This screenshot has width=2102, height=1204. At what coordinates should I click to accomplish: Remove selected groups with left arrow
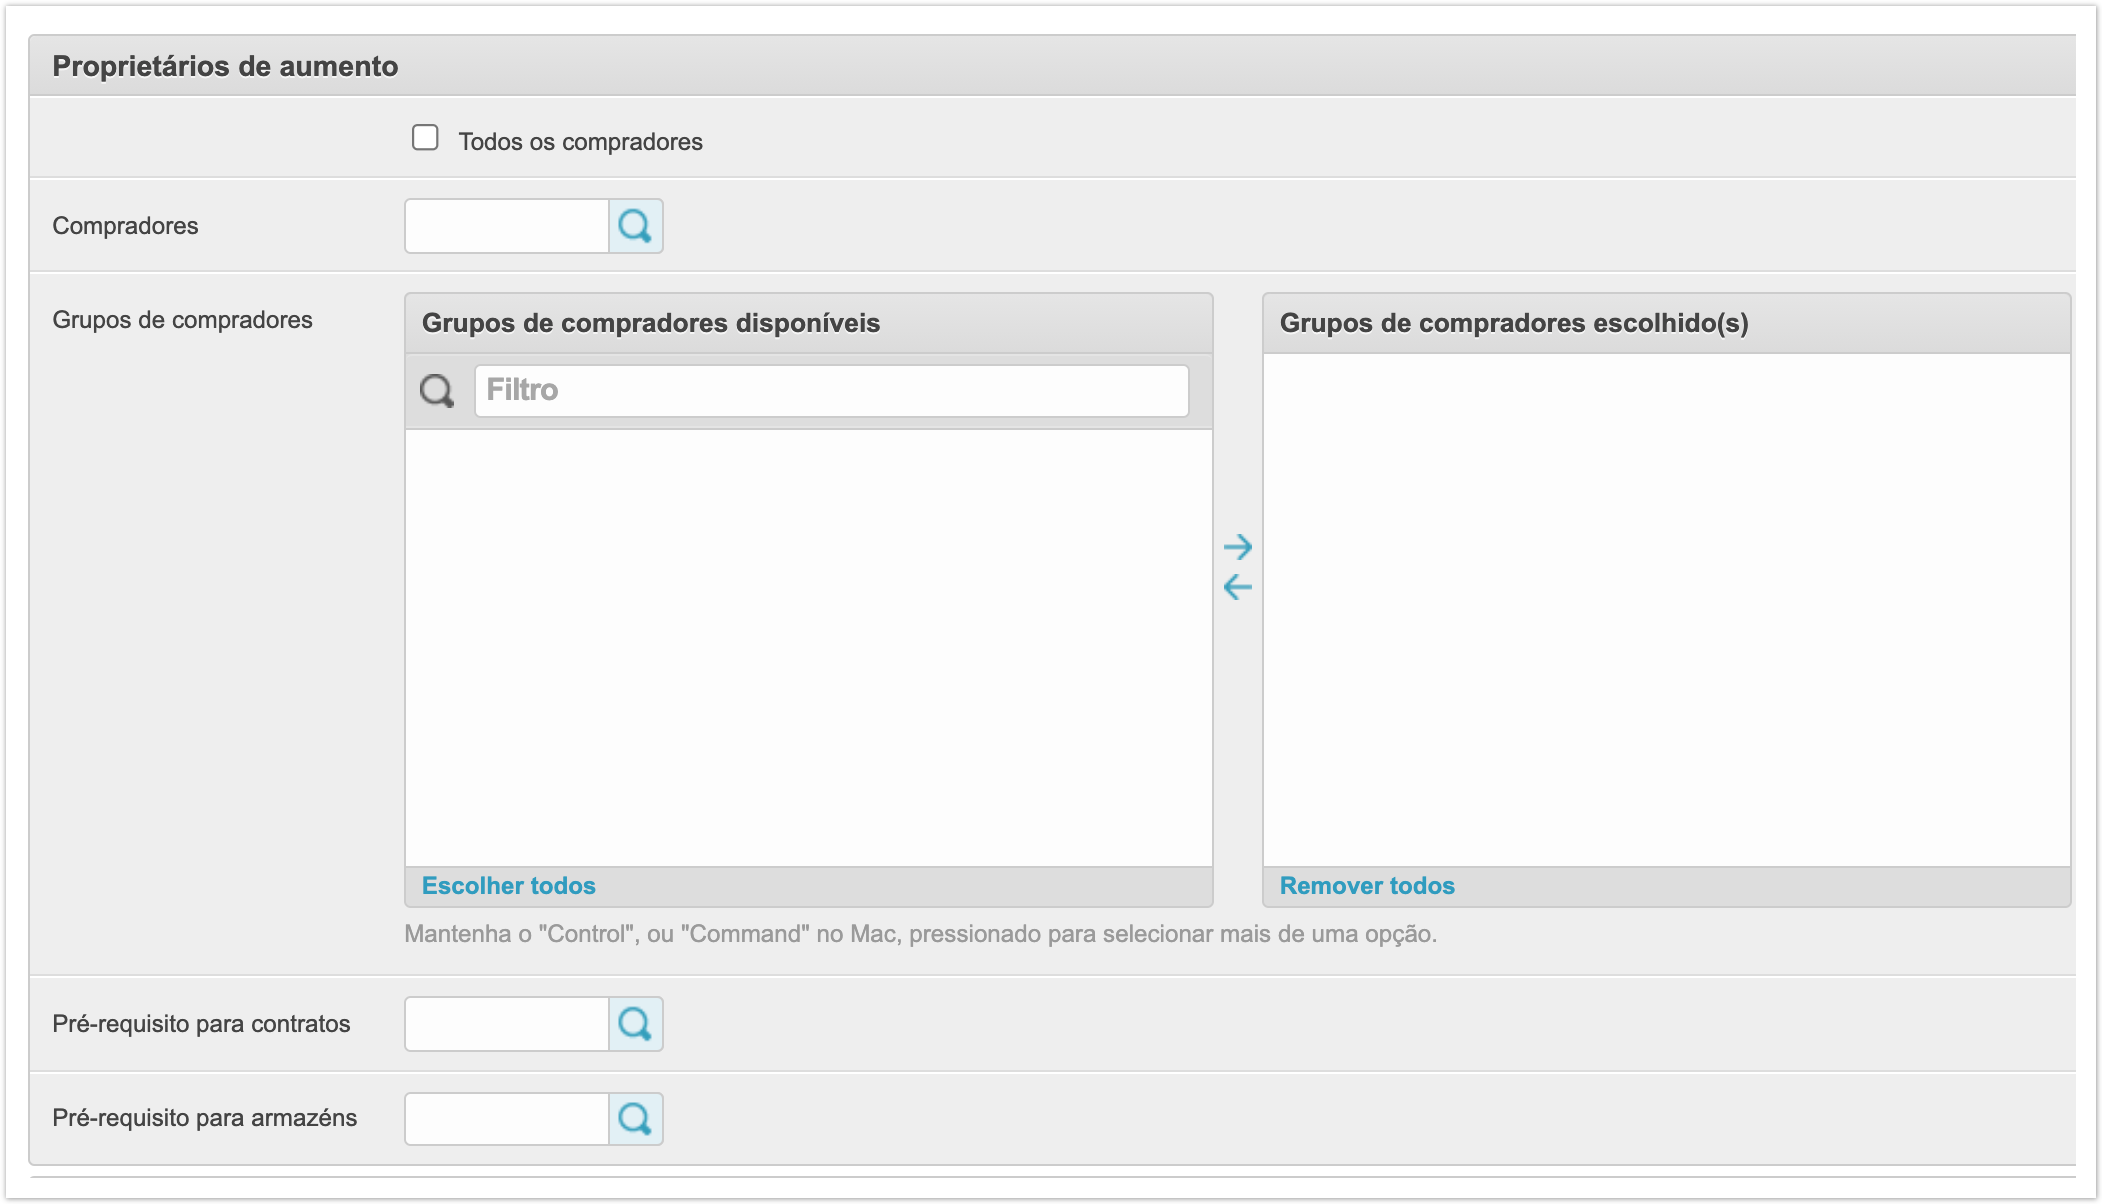coord(1238,587)
